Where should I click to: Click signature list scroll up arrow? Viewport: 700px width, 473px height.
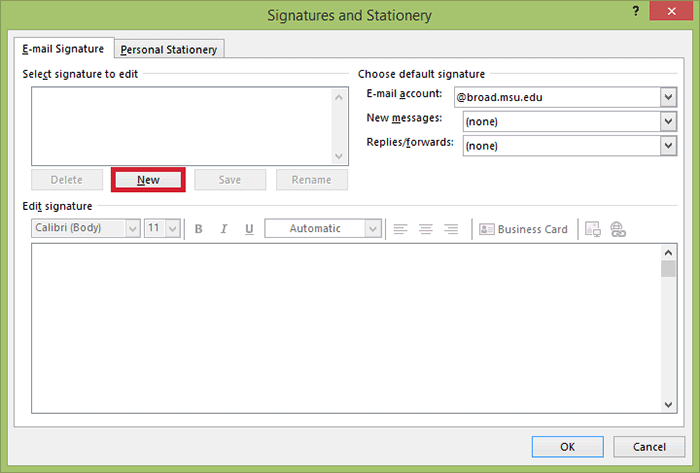339,97
